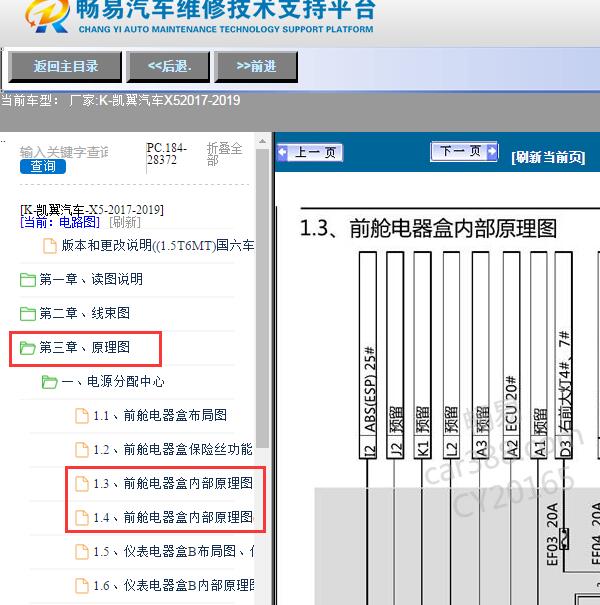Click the folder icon of 电源分配中心

click(50, 382)
